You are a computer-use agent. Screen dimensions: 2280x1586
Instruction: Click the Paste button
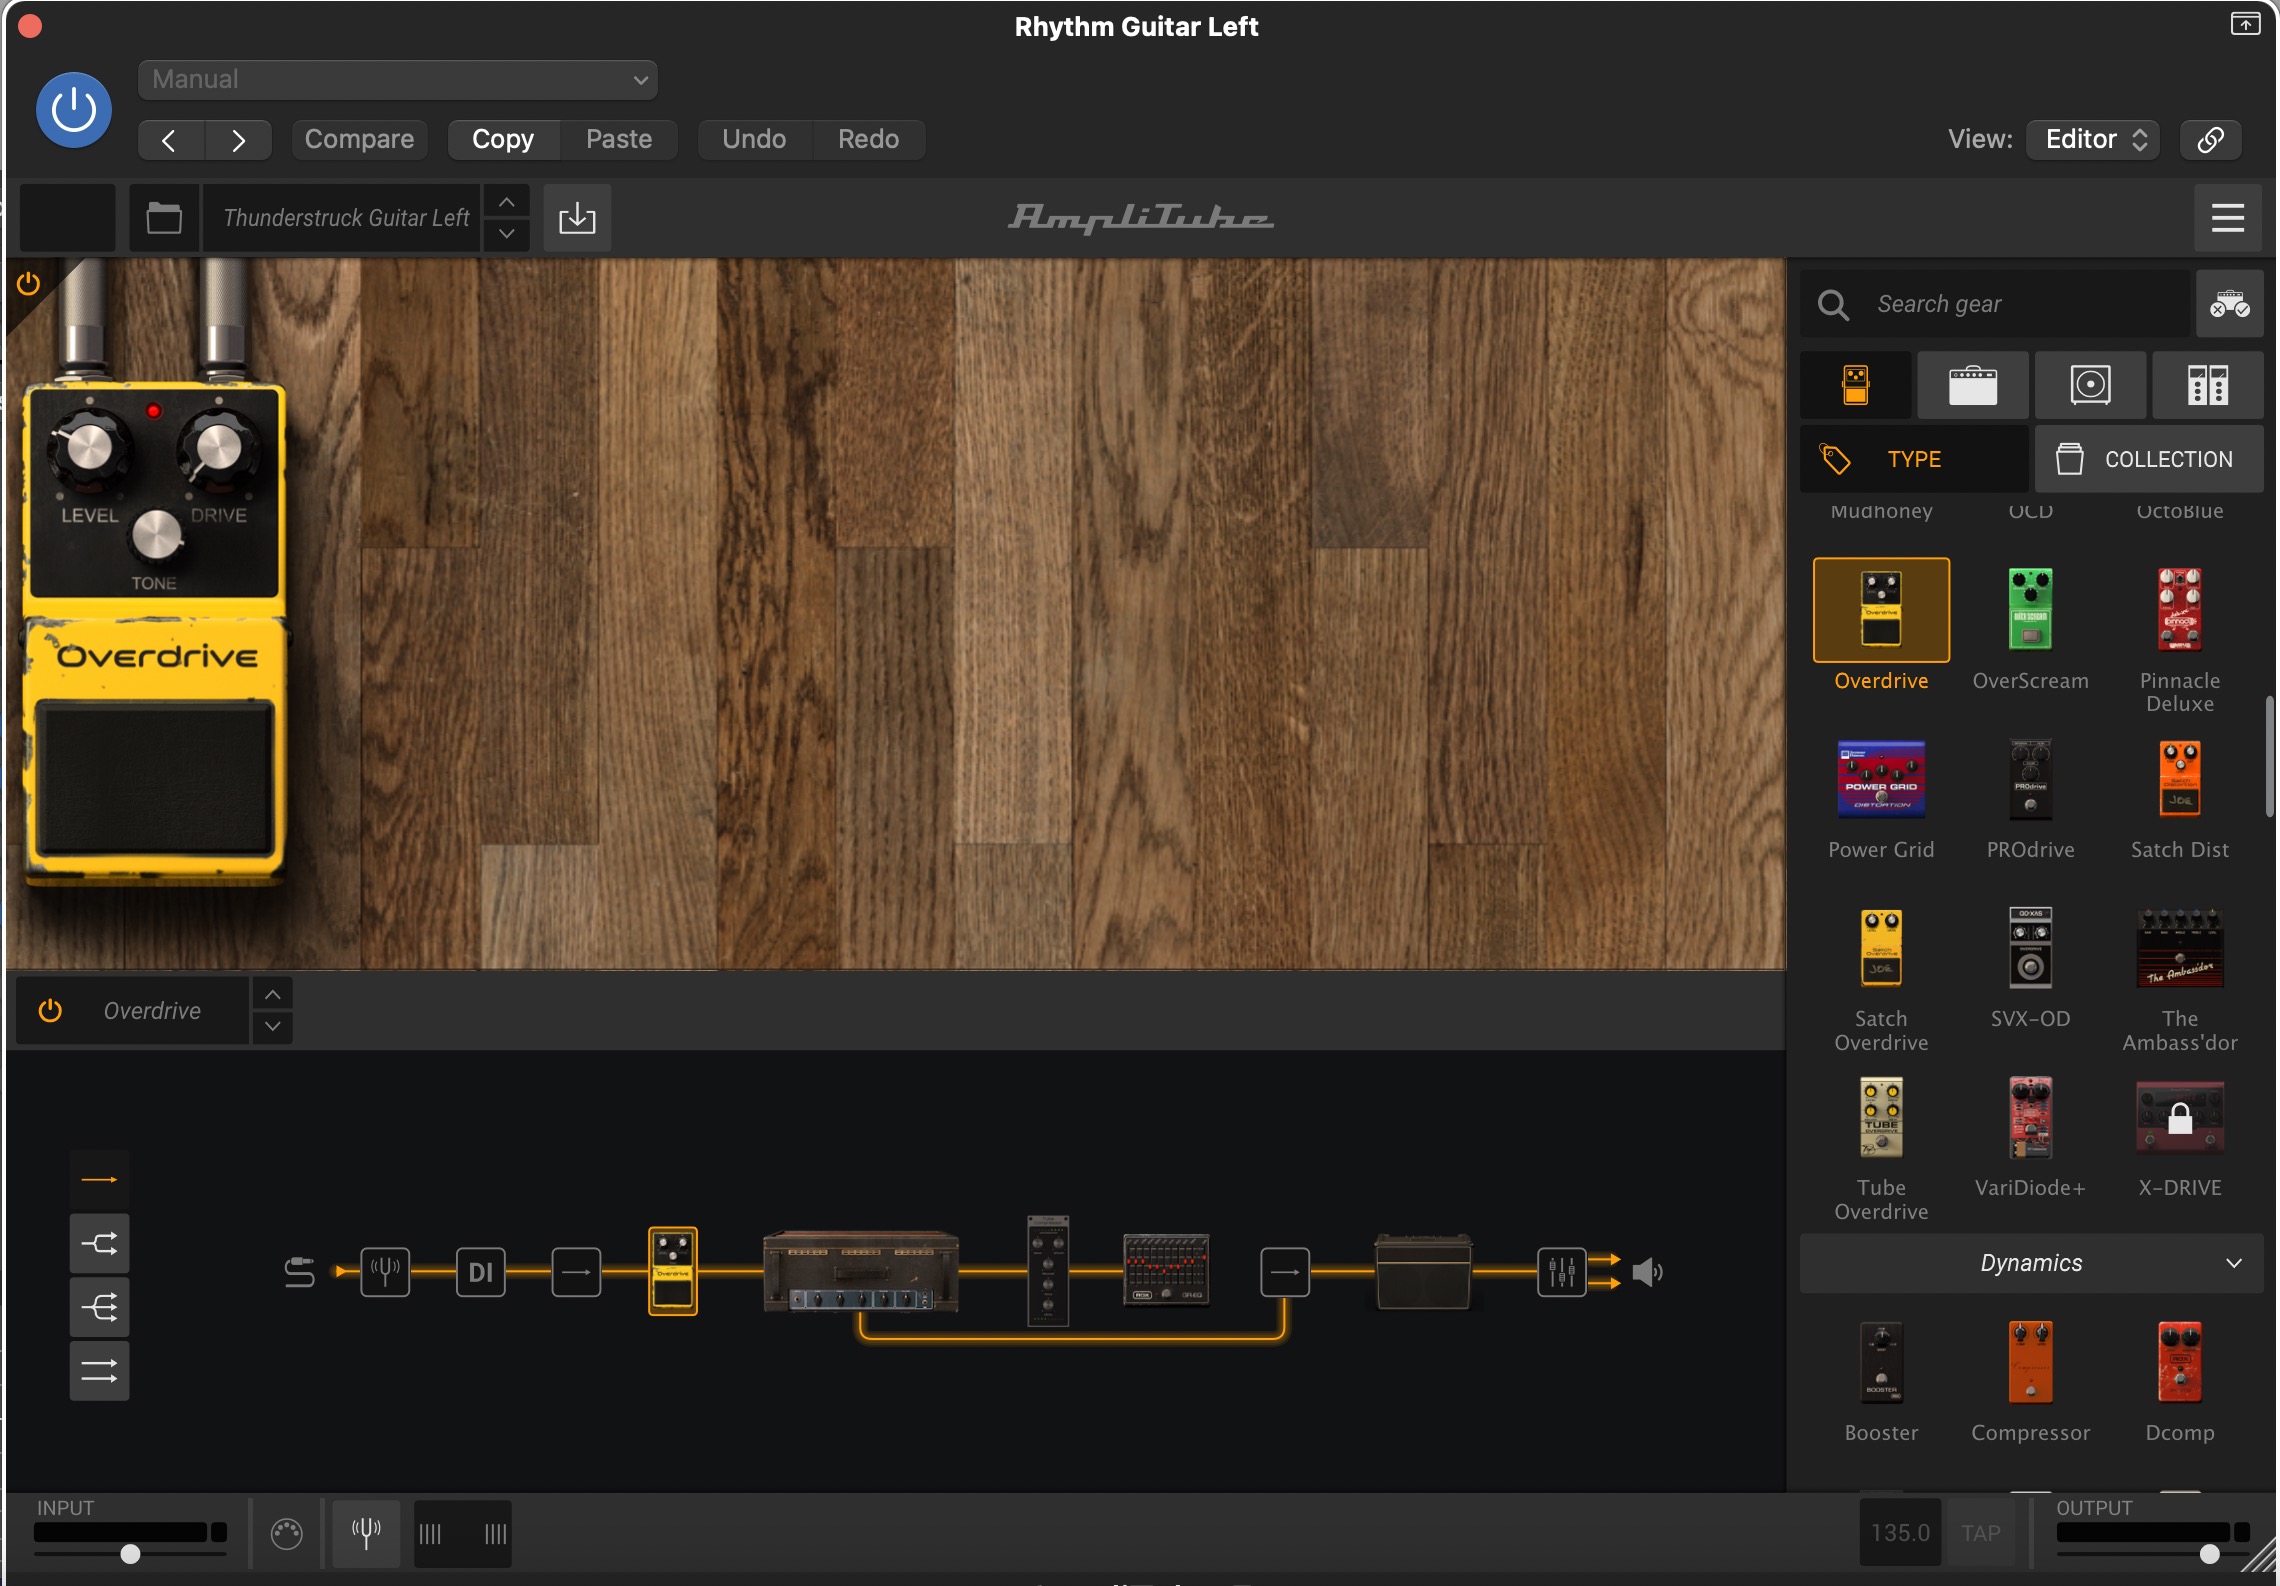(619, 139)
